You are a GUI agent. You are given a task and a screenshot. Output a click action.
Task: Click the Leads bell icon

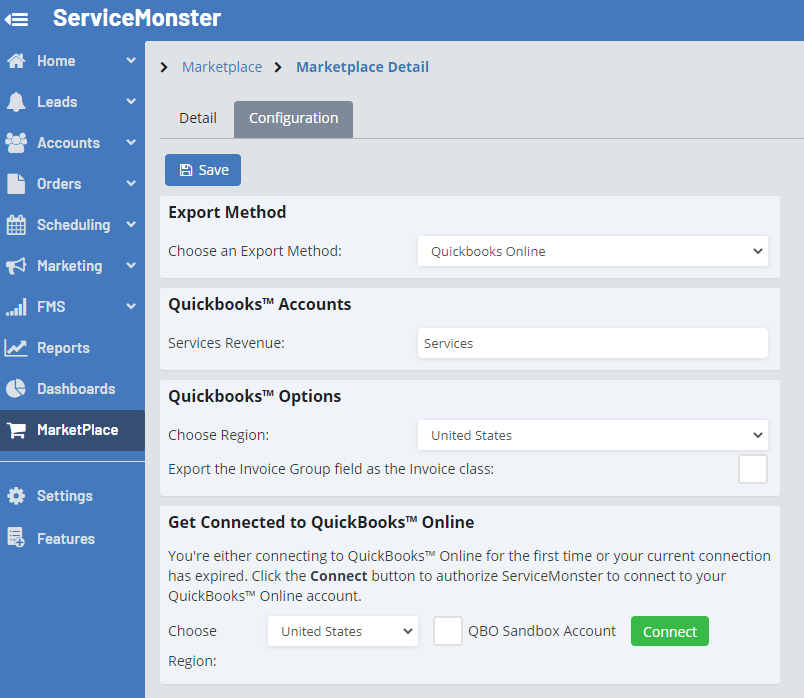click(x=16, y=102)
